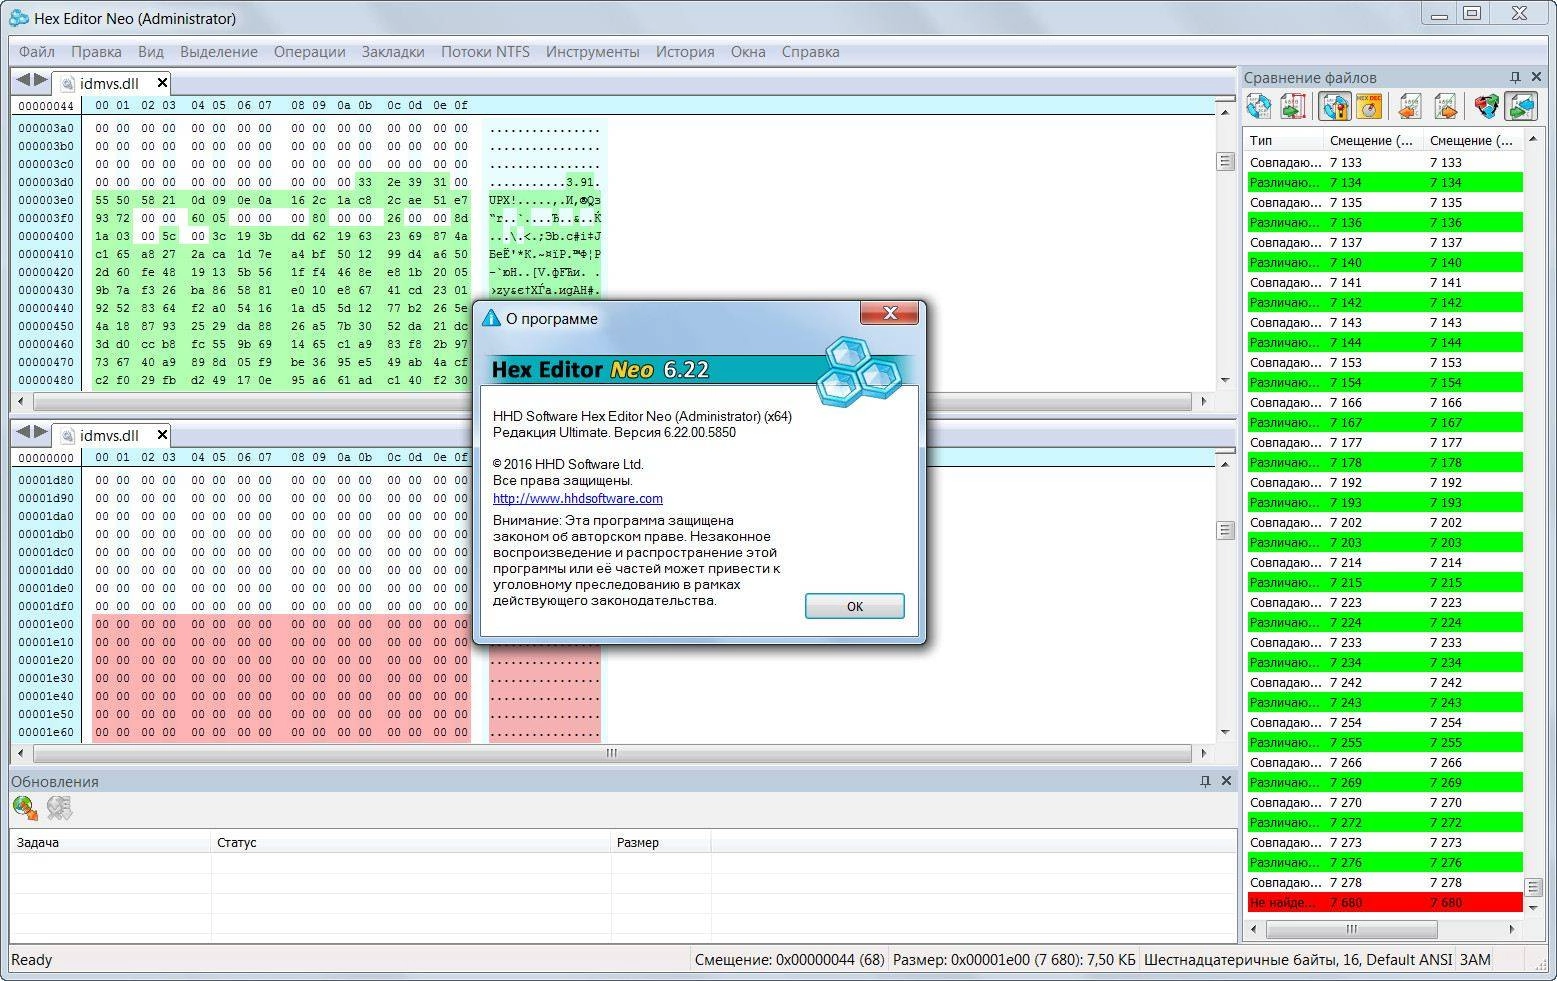The height and width of the screenshot is (981, 1557).
Task: Click the 00000000 offset field in bottom editor
Action: point(46,457)
